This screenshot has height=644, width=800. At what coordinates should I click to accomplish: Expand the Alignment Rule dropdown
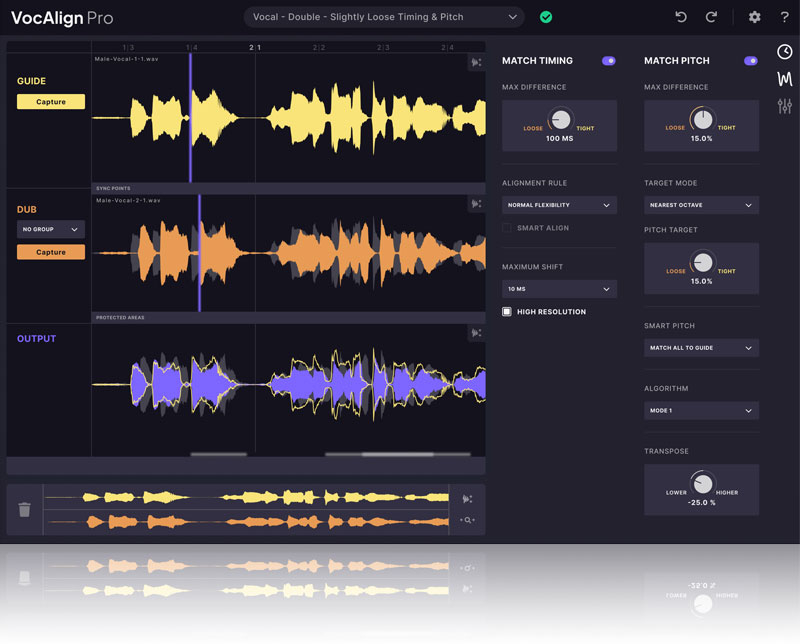point(559,205)
